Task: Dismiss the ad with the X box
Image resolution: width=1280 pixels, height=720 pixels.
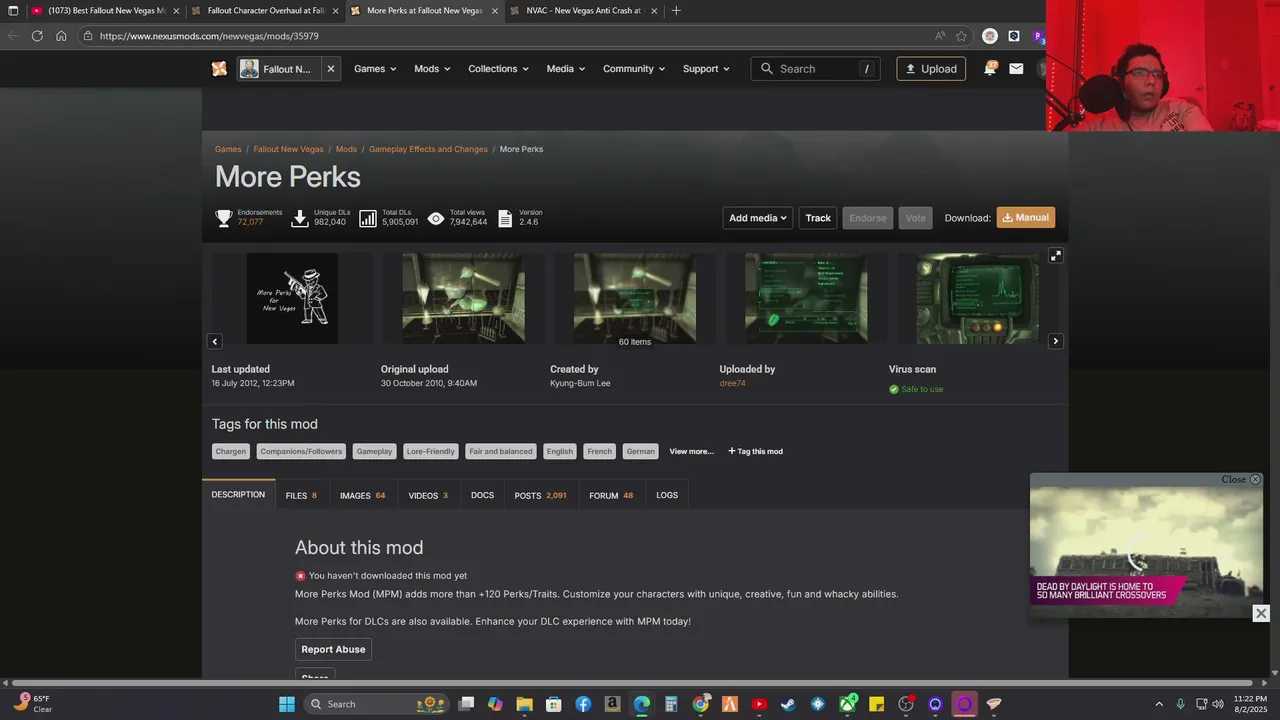Action: (1261, 614)
